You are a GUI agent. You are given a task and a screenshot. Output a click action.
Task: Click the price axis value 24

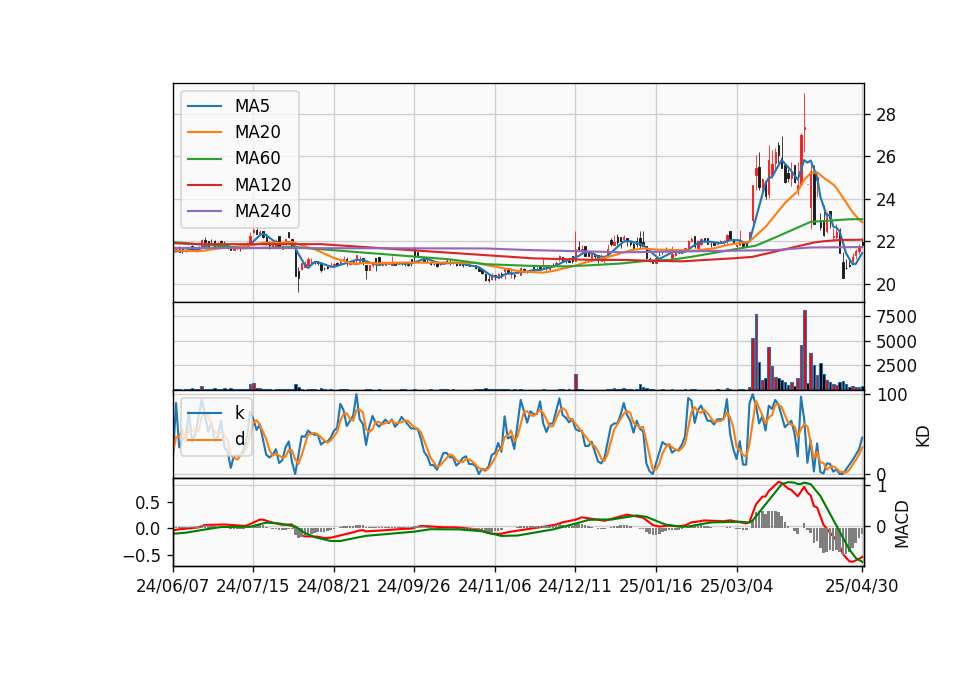[886, 200]
